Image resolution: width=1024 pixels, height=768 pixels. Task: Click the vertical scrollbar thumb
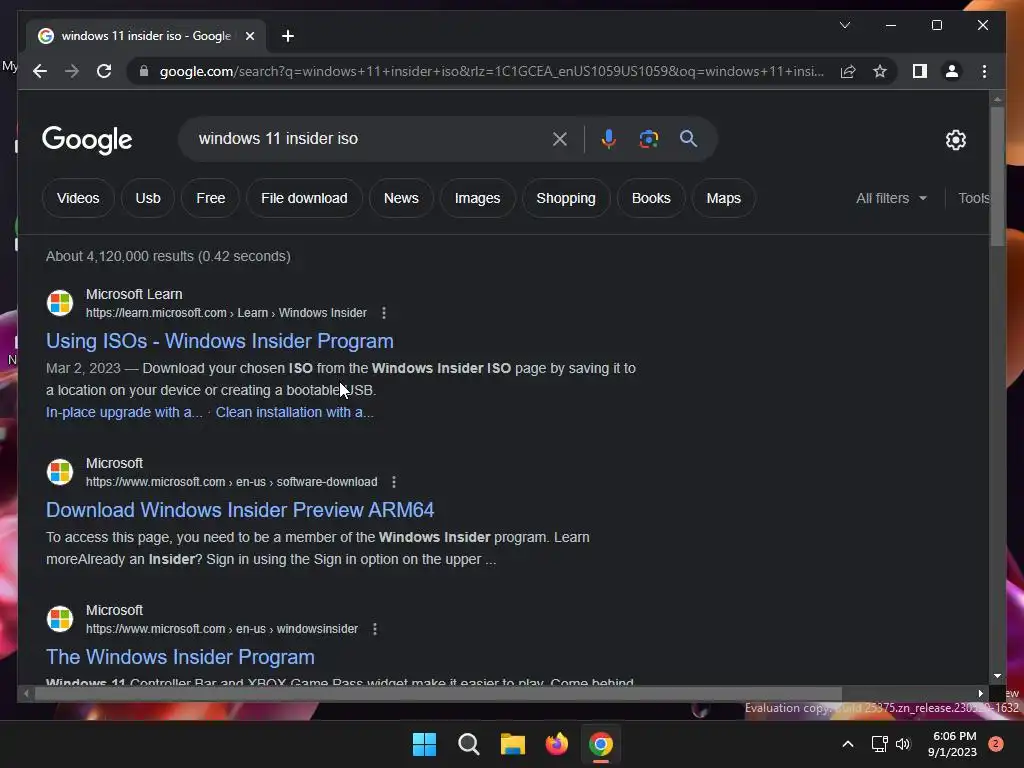click(x=997, y=176)
